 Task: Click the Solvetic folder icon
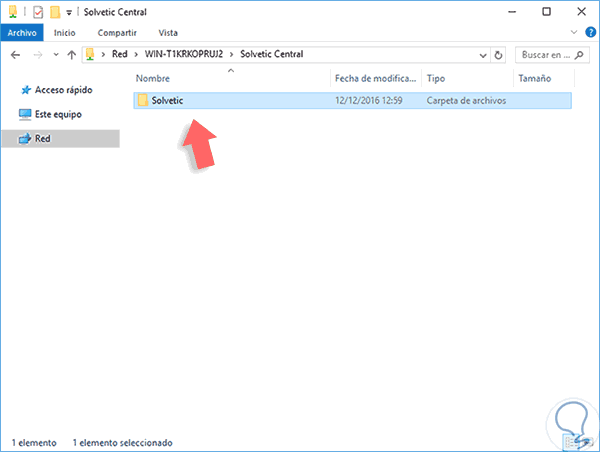click(x=143, y=100)
